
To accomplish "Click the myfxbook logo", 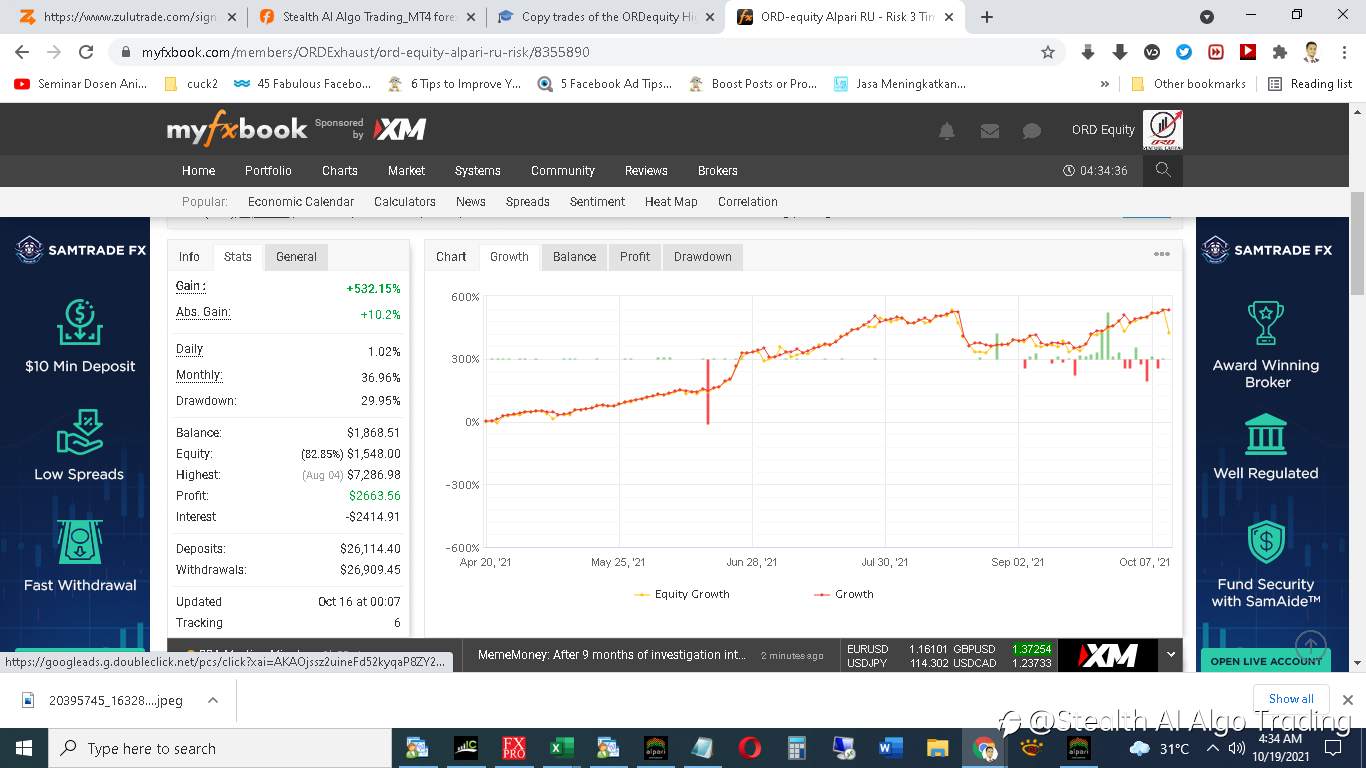I will click(237, 129).
